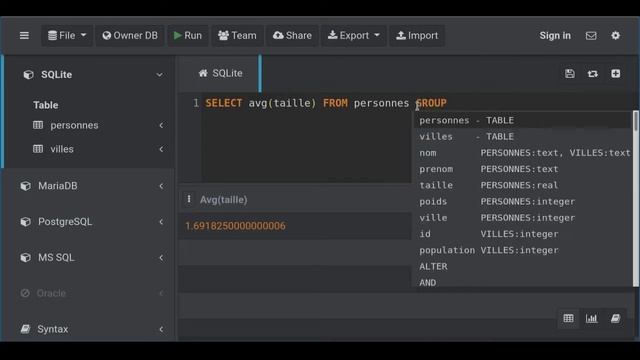Open the Avg(taille) column options dots

(x=189, y=199)
